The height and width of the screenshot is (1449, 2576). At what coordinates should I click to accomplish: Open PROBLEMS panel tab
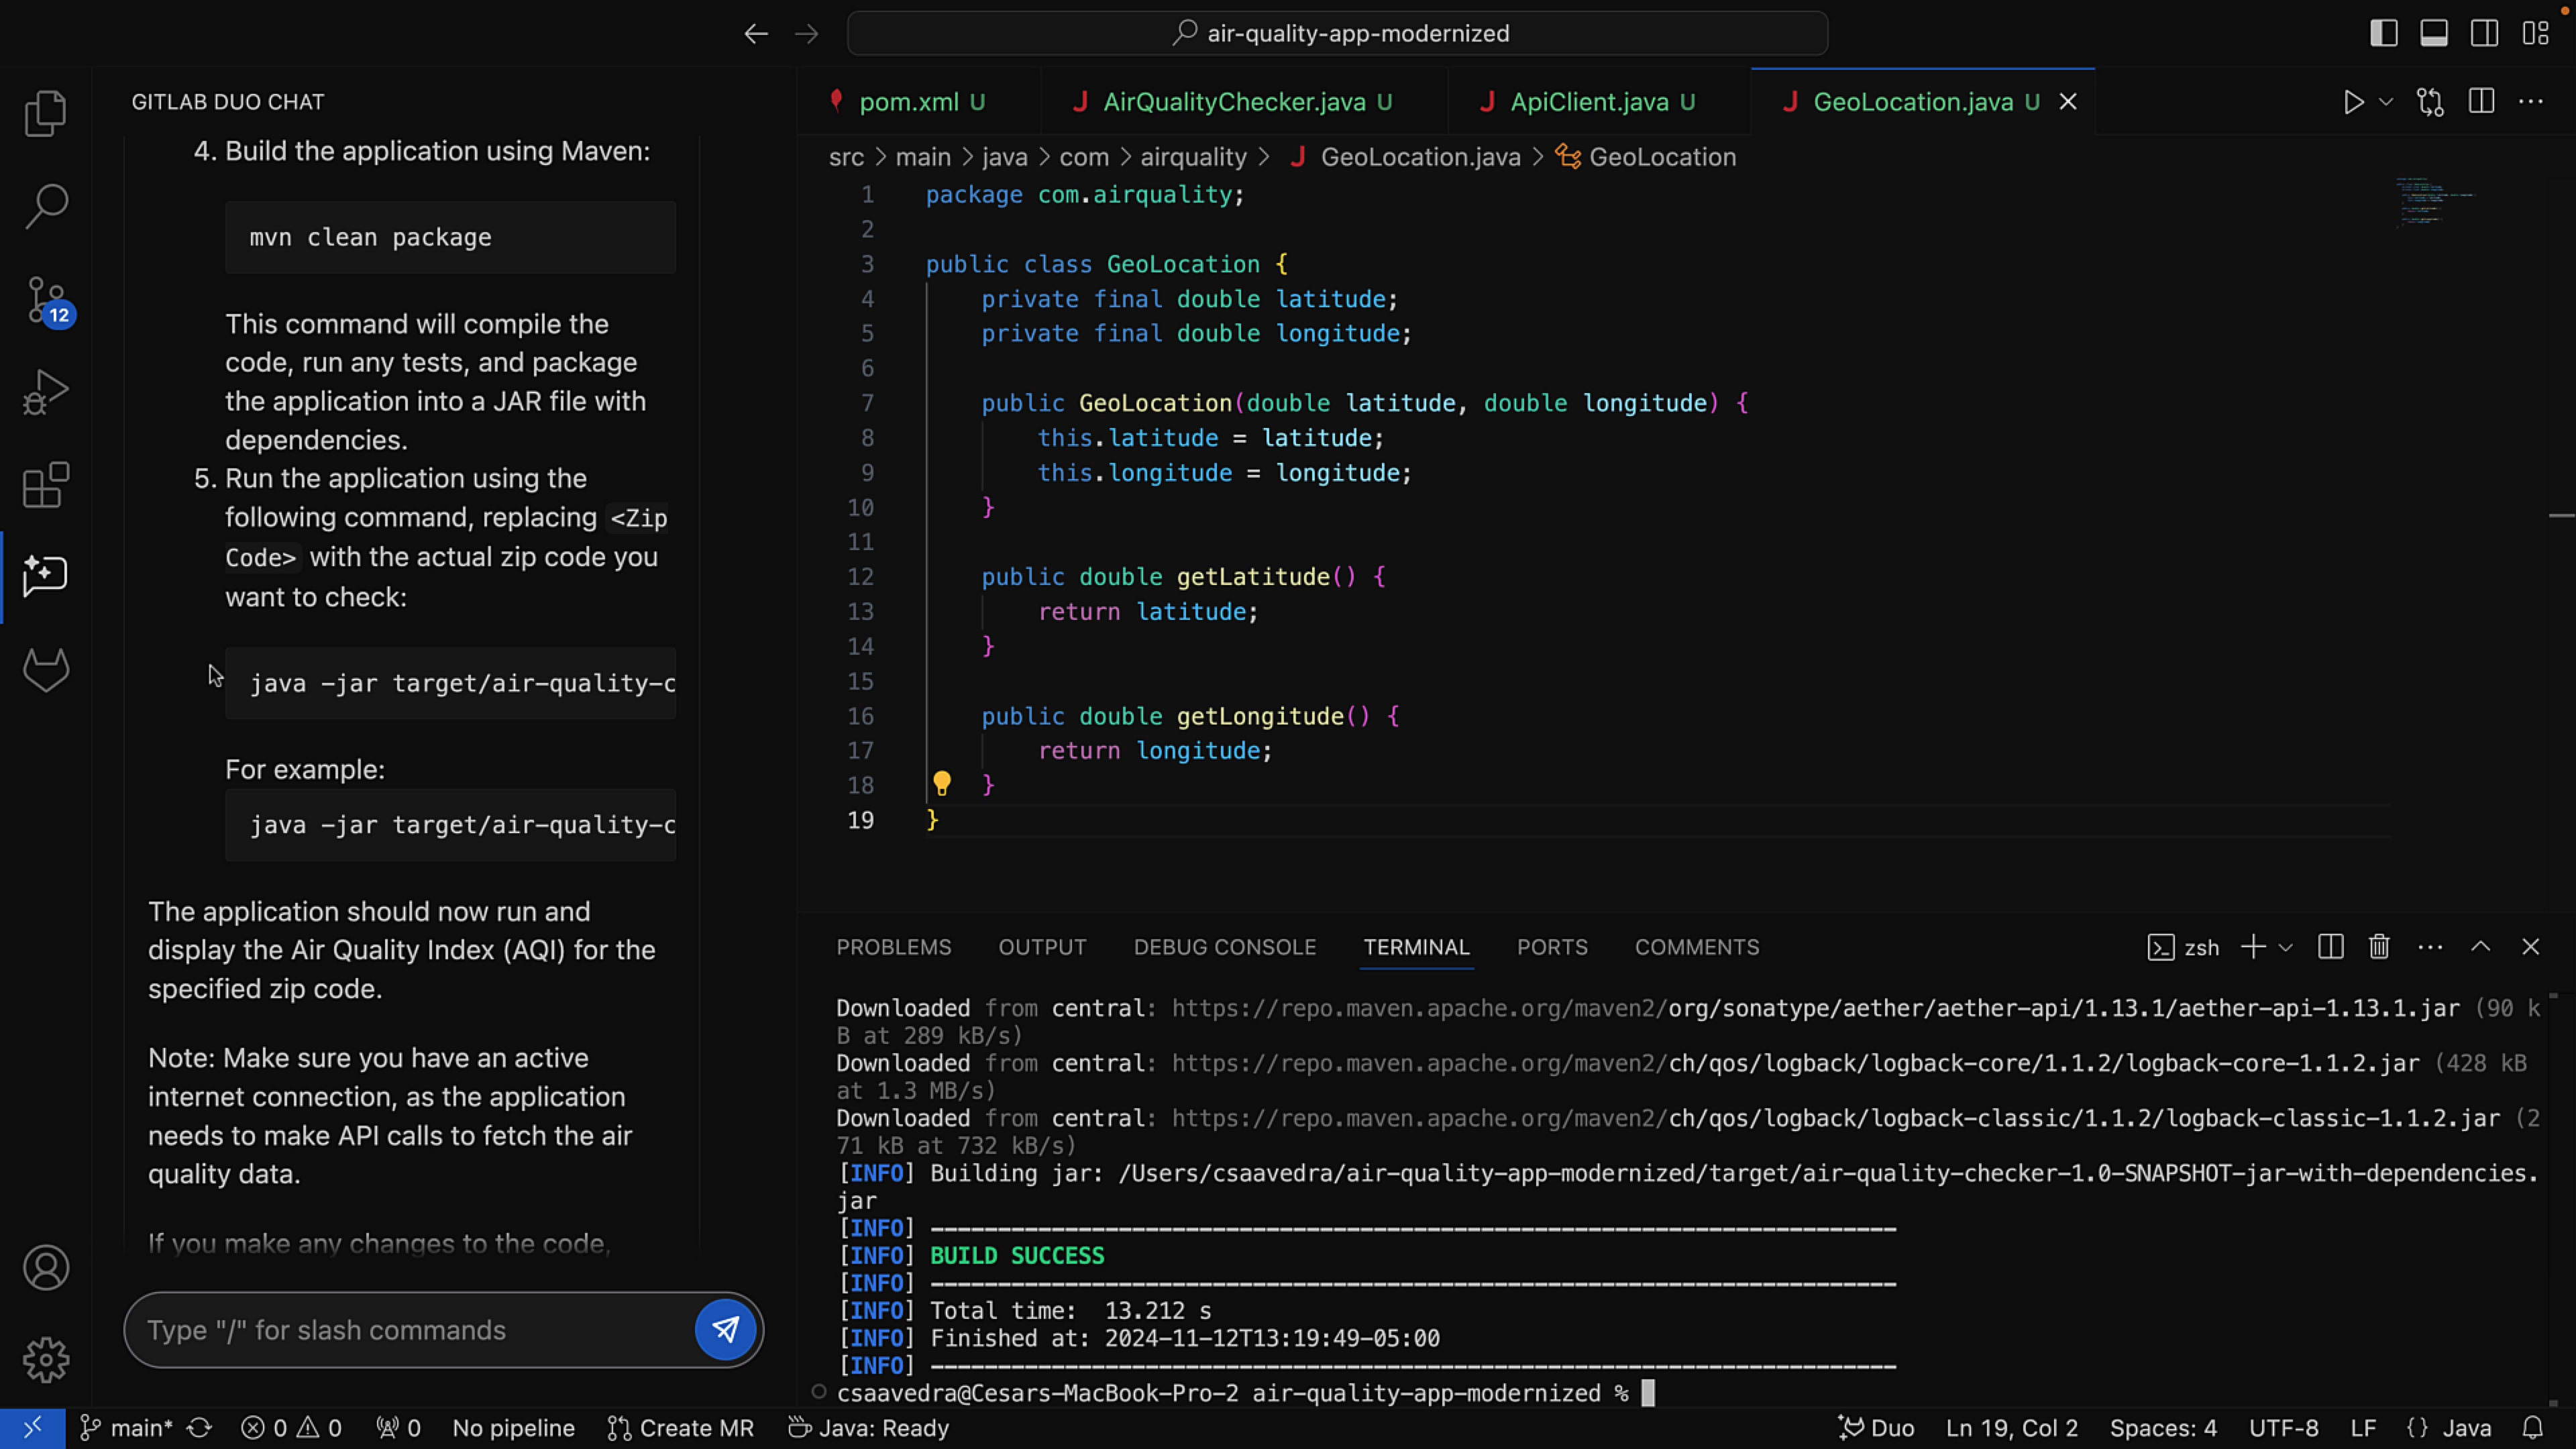[x=893, y=947]
